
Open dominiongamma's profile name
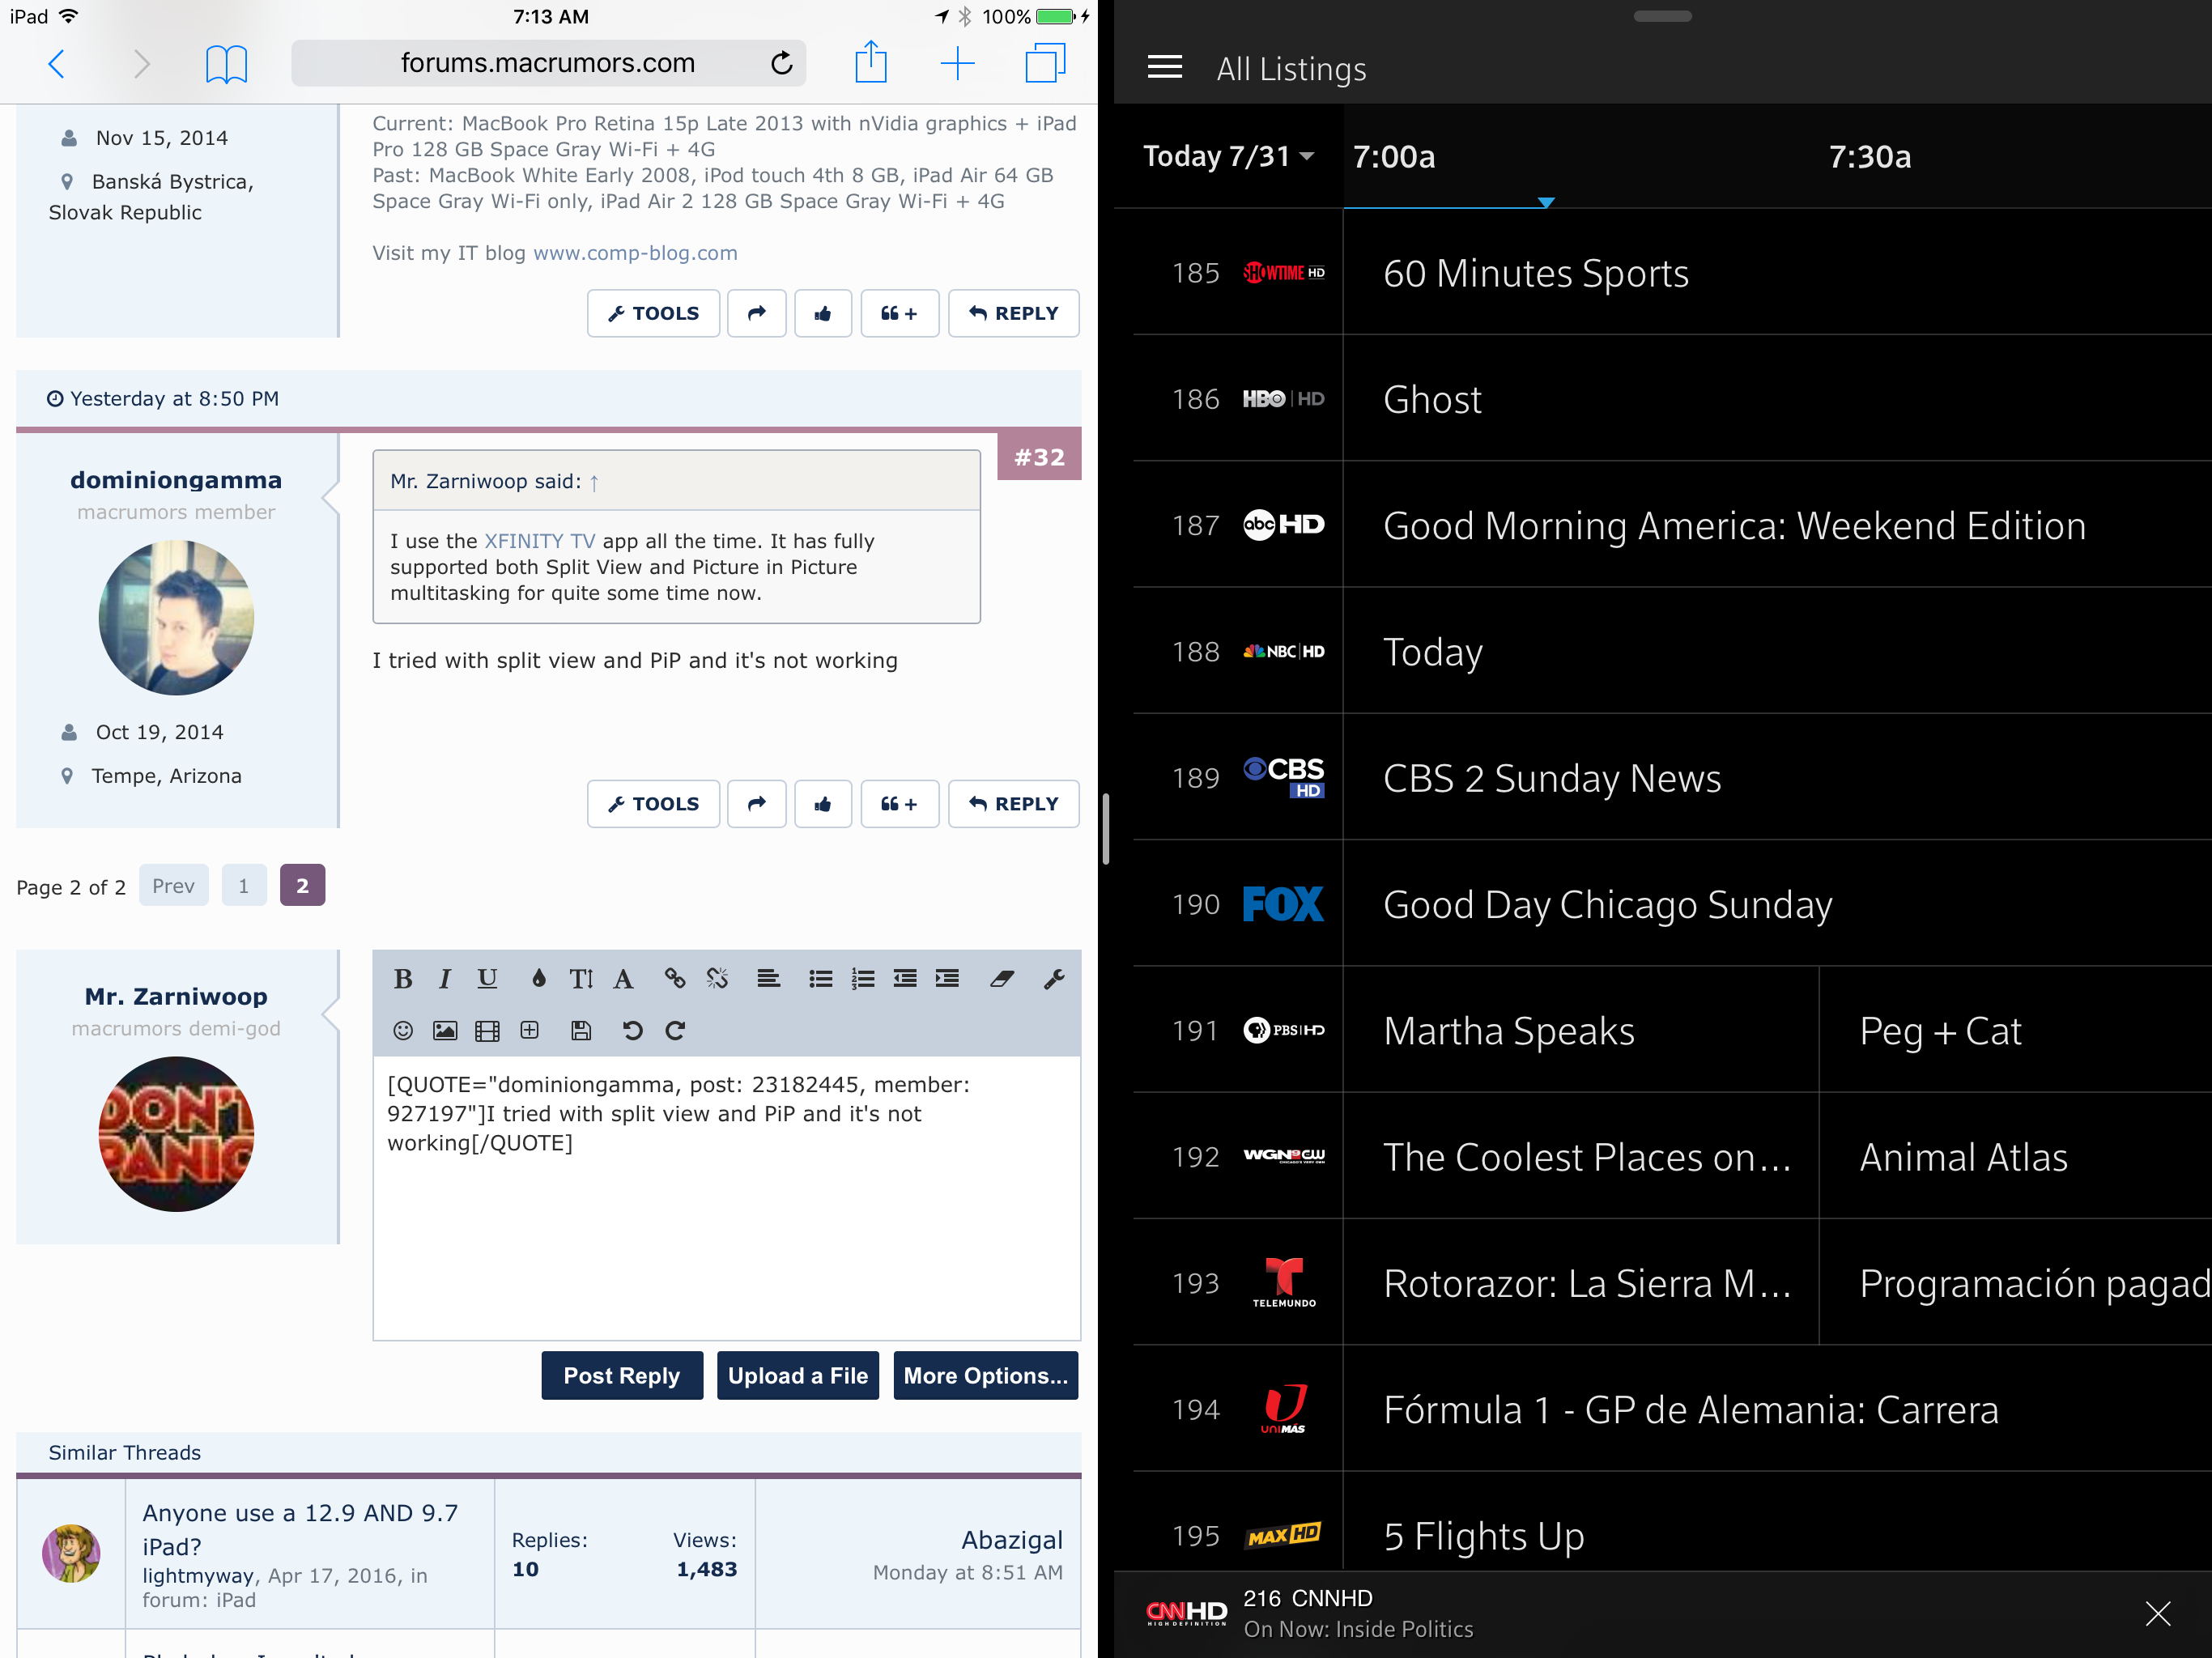(x=176, y=480)
